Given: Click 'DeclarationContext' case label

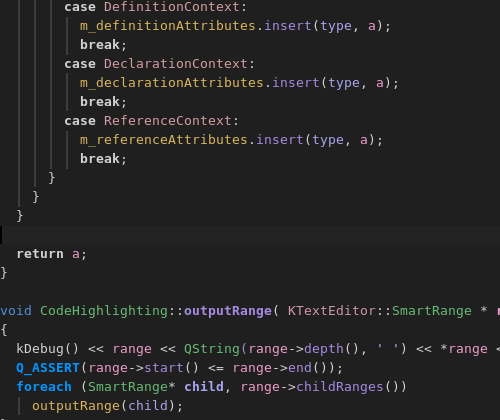Looking at the screenshot, I should (x=175, y=64).
